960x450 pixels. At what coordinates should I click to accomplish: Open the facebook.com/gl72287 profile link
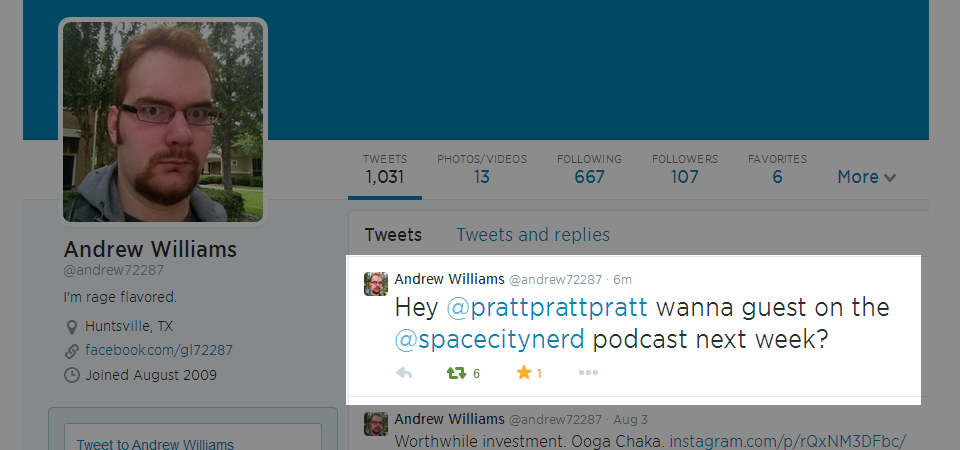pos(158,351)
